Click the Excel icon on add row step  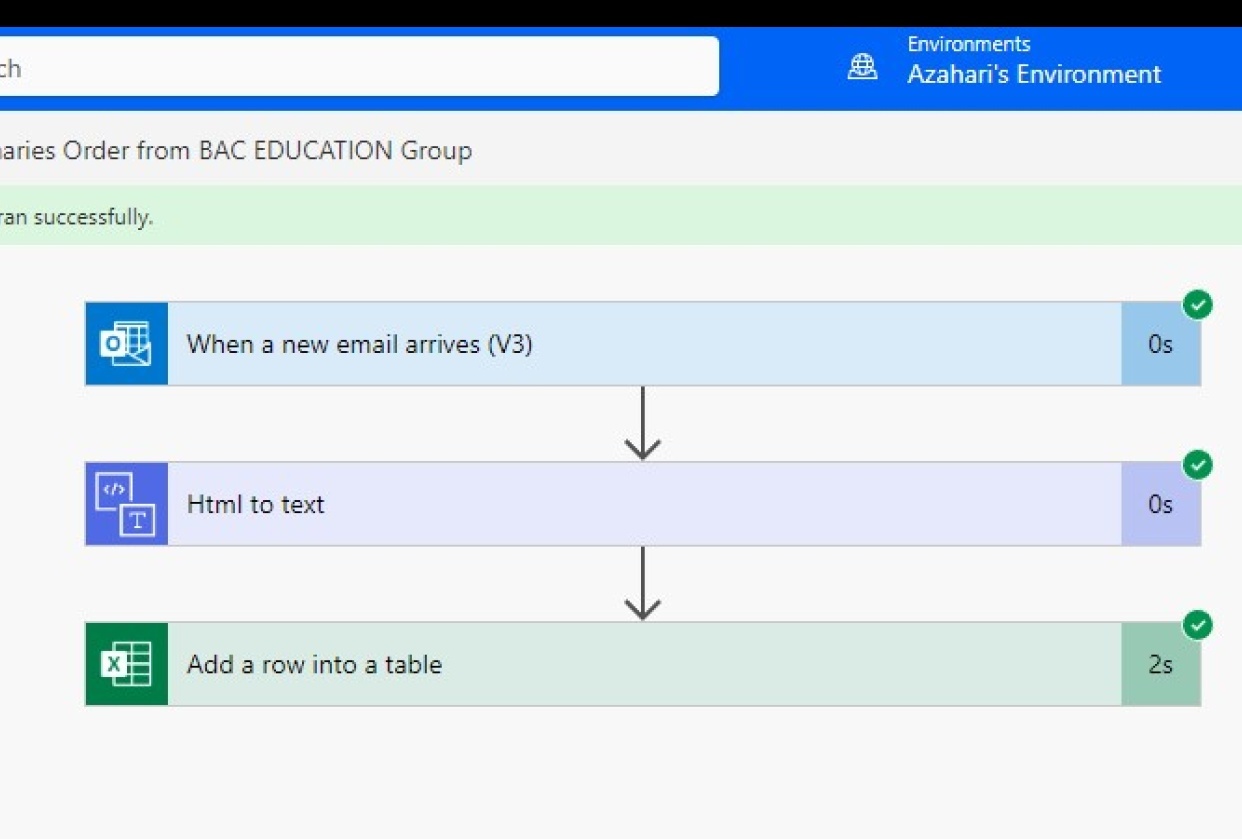click(x=126, y=664)
